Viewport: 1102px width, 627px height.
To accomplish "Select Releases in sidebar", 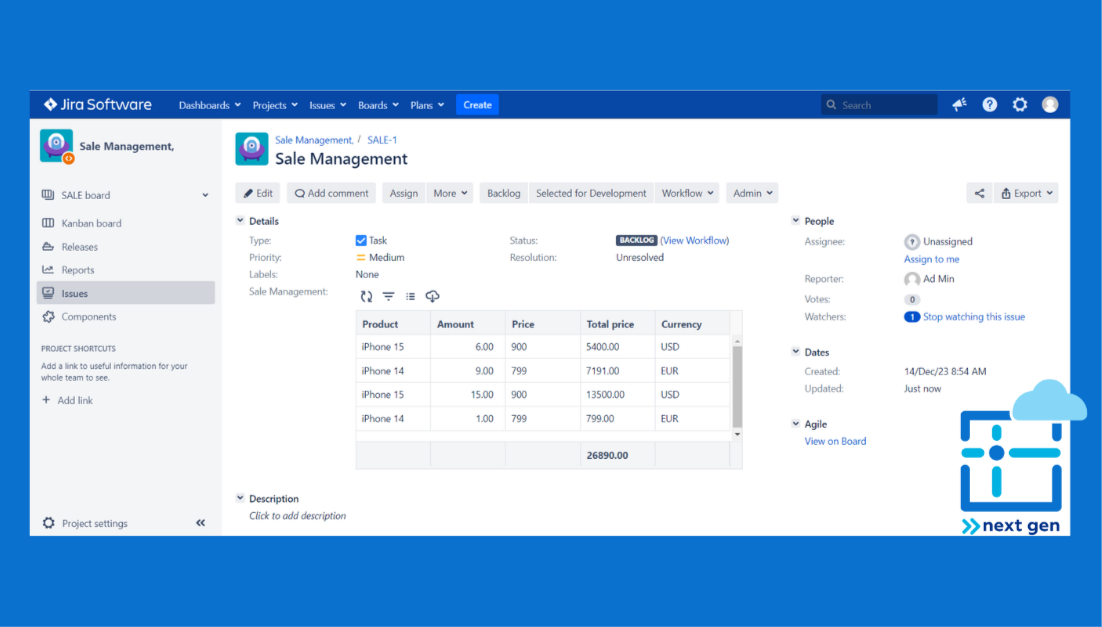I will click(x=126, y=247).
